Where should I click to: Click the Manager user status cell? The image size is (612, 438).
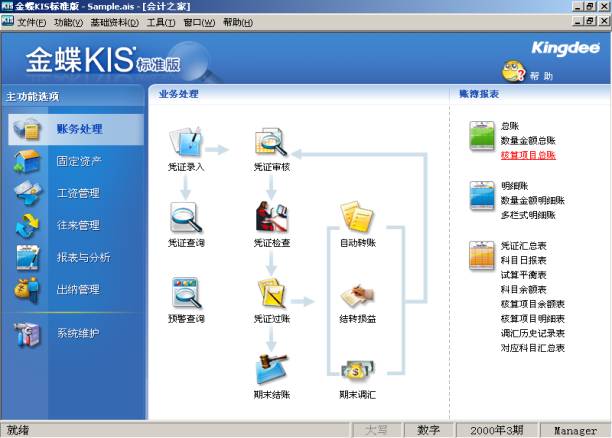(575, 430)
